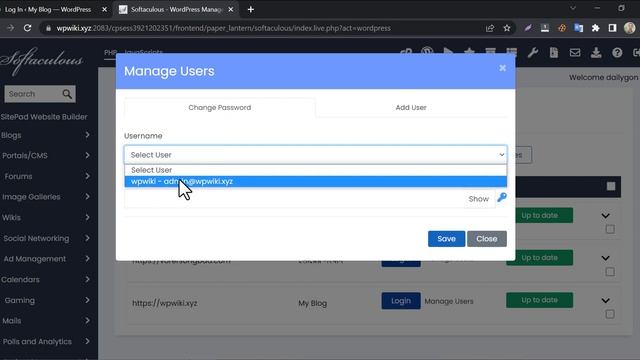Log in to wpwiki.xyz installation
Image resolution: width=640 pixels, height=360 pixels.
(401, 301)
